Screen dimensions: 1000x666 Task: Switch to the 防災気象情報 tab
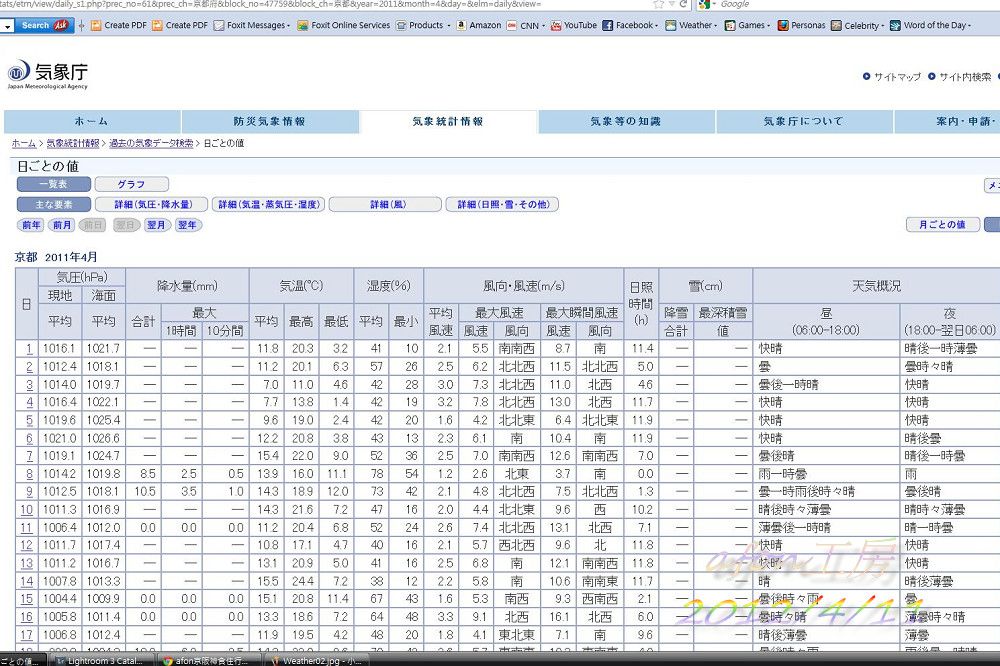pos(269,121)
